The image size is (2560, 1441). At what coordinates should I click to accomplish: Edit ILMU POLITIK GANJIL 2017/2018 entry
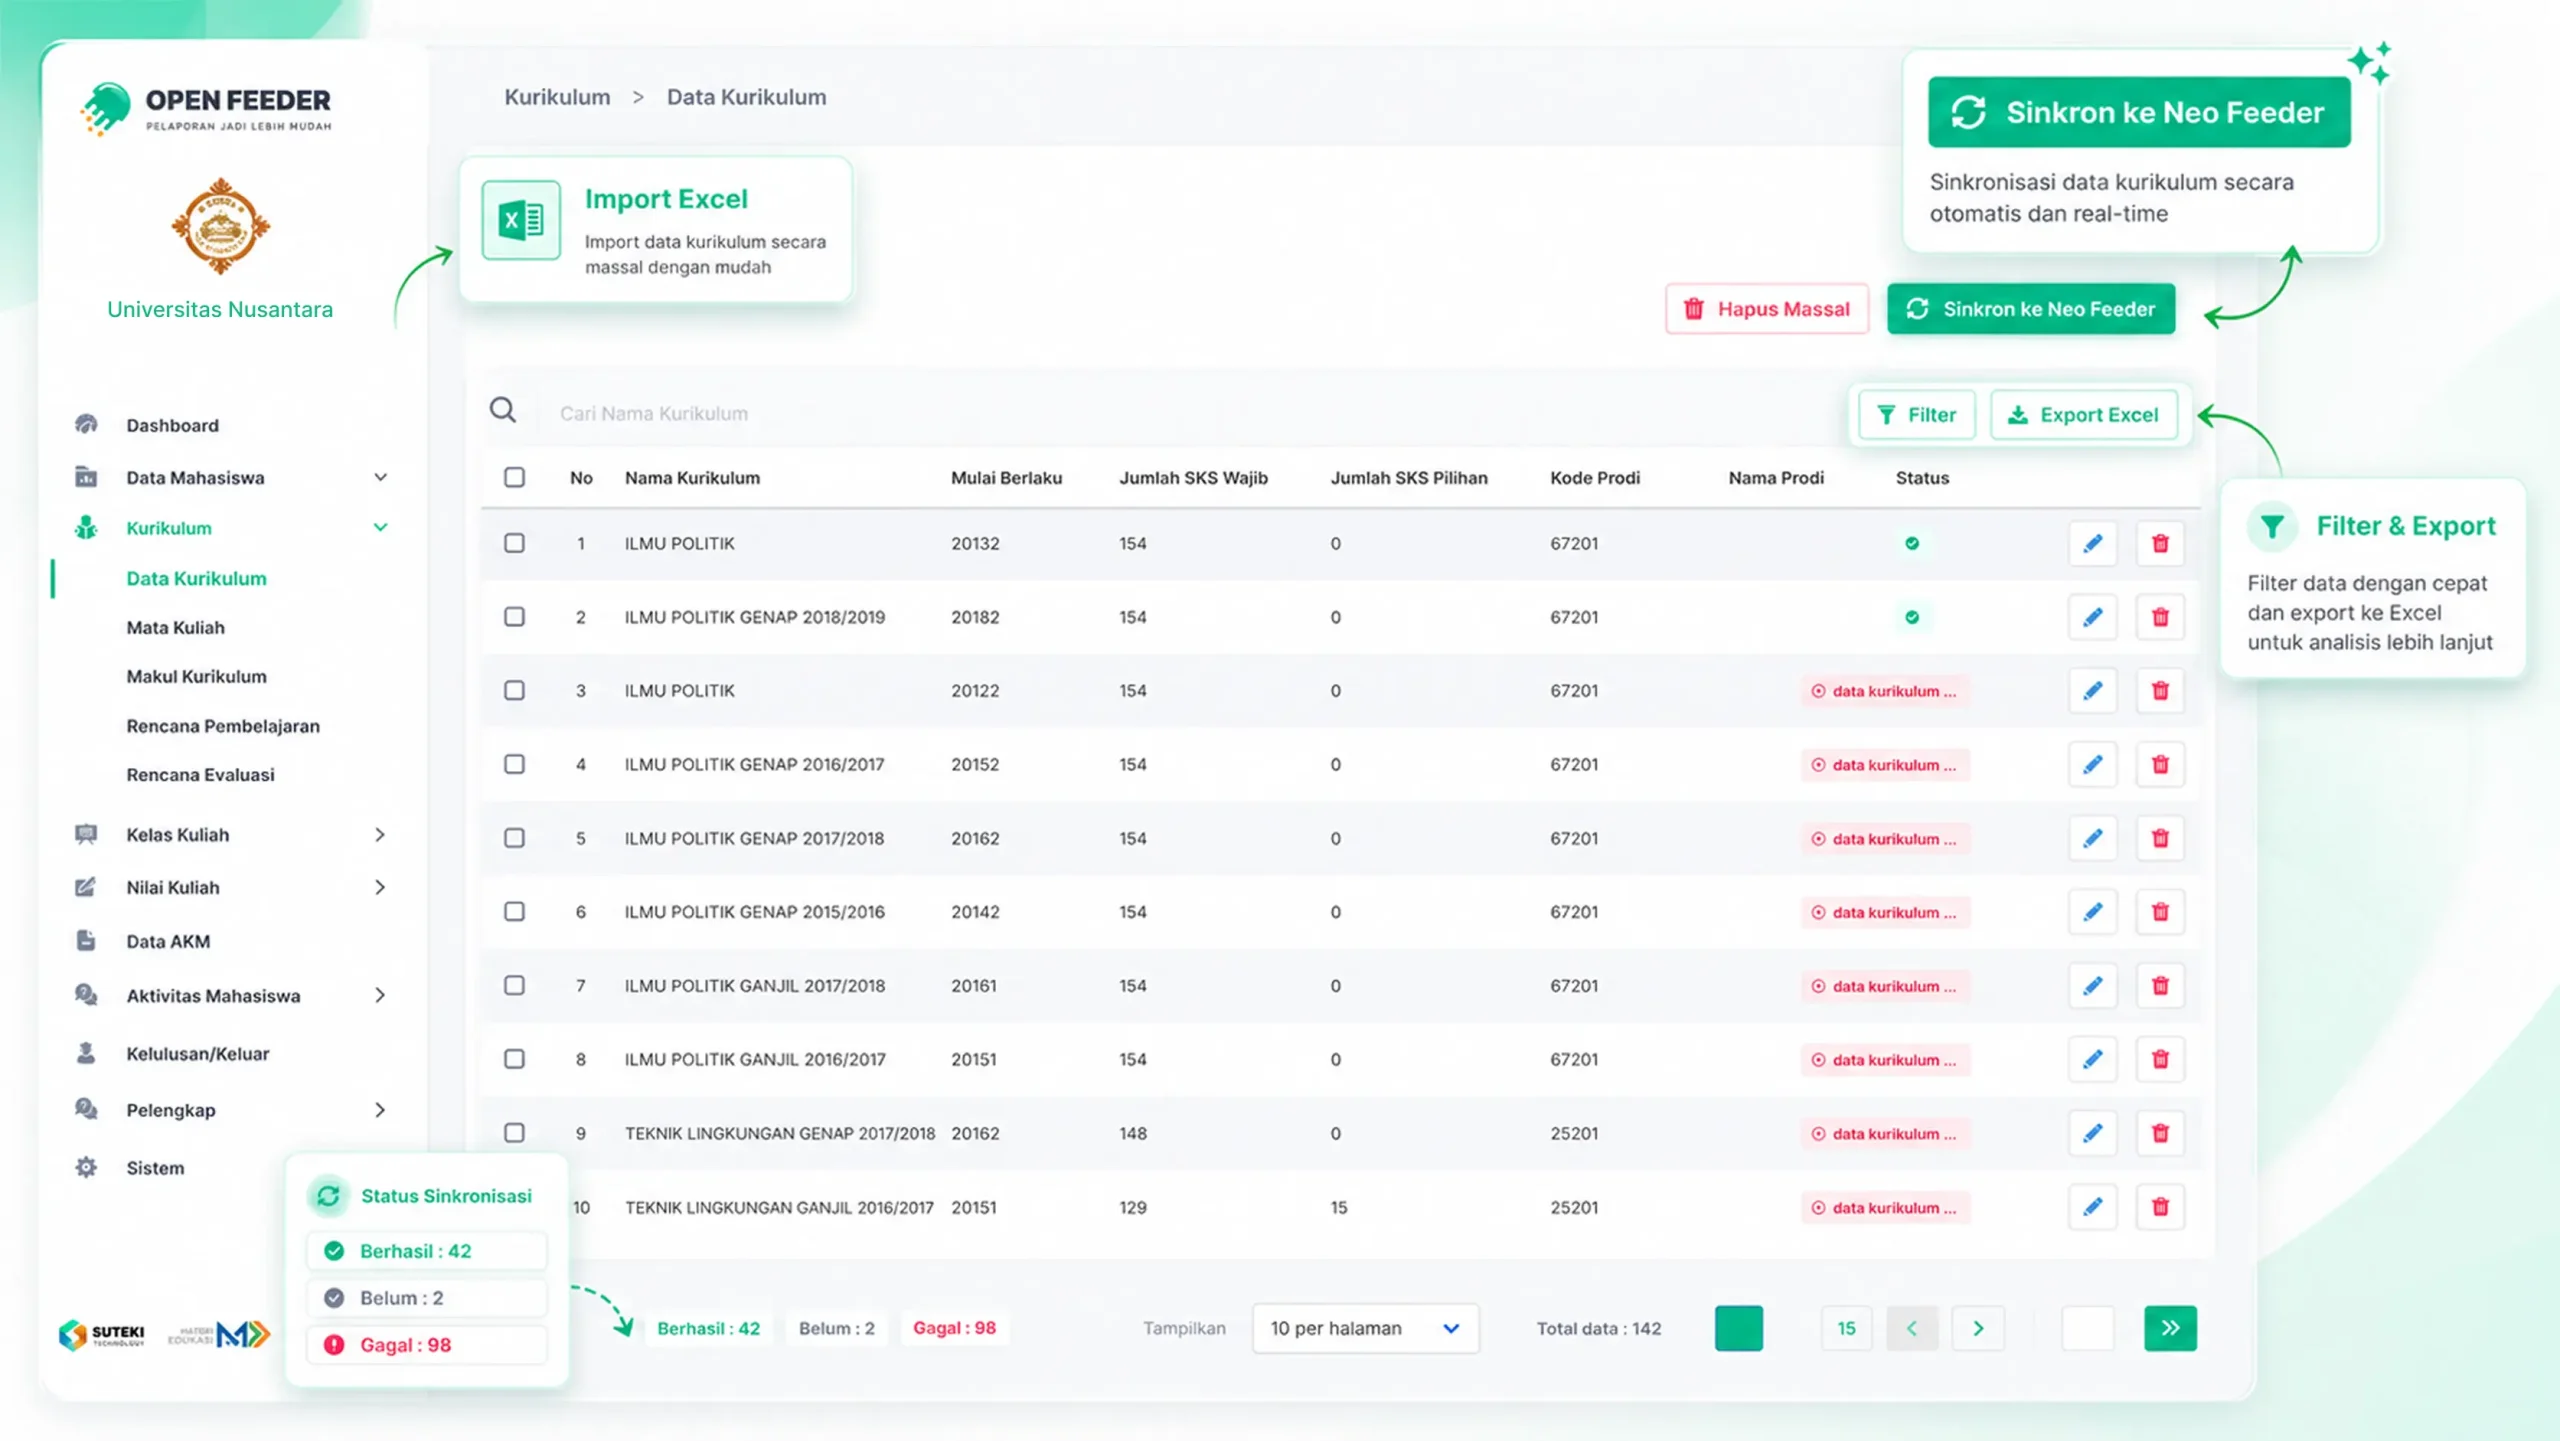2092,986
